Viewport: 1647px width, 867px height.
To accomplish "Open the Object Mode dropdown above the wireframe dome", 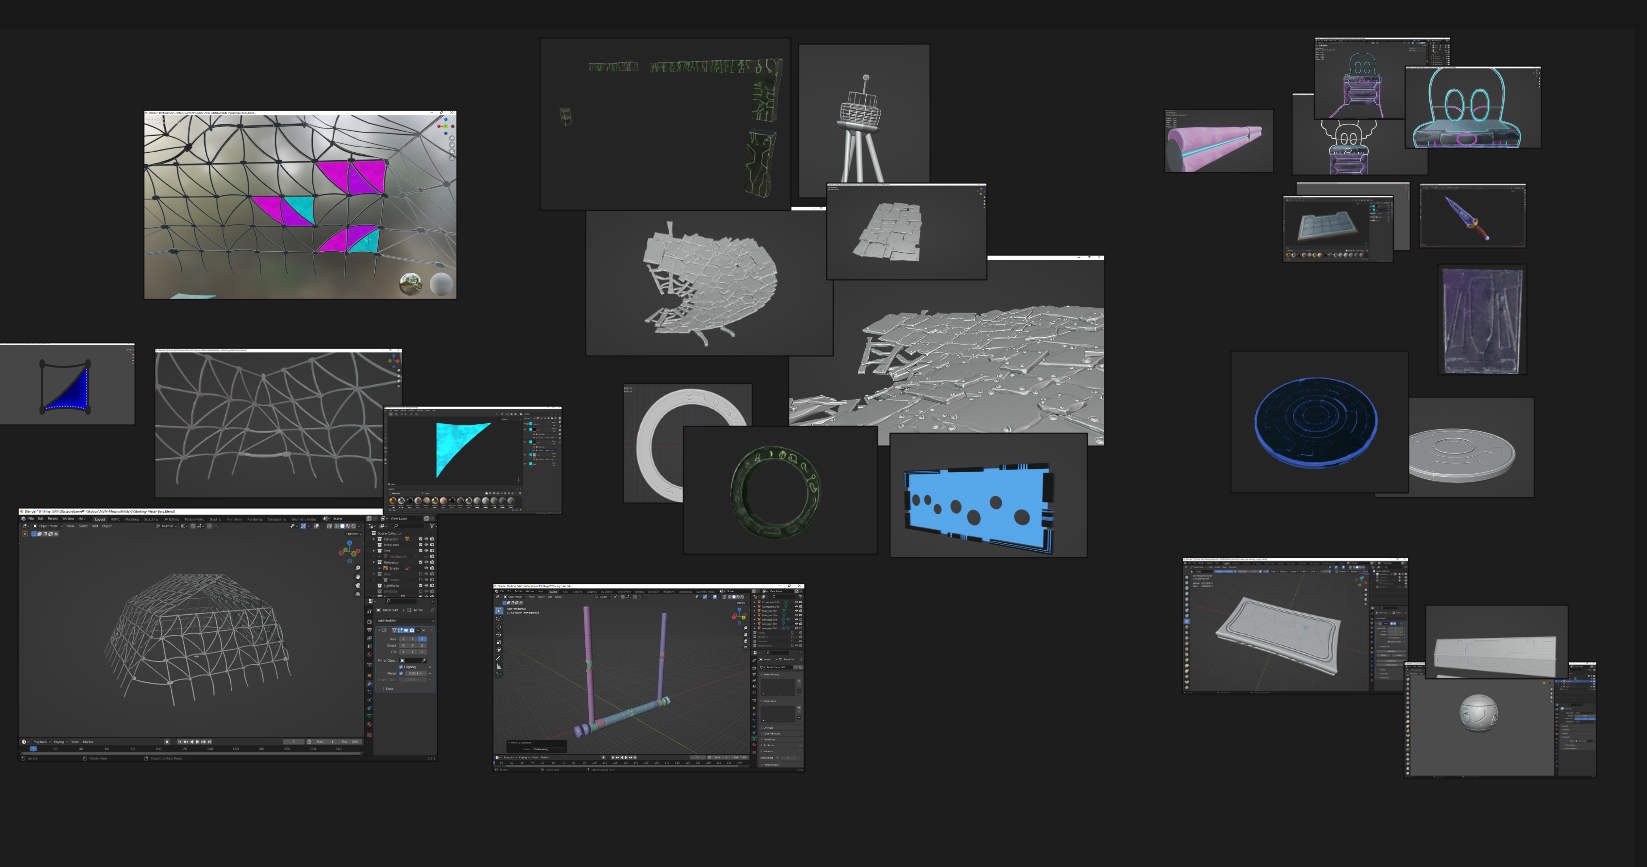I will 47,526.
